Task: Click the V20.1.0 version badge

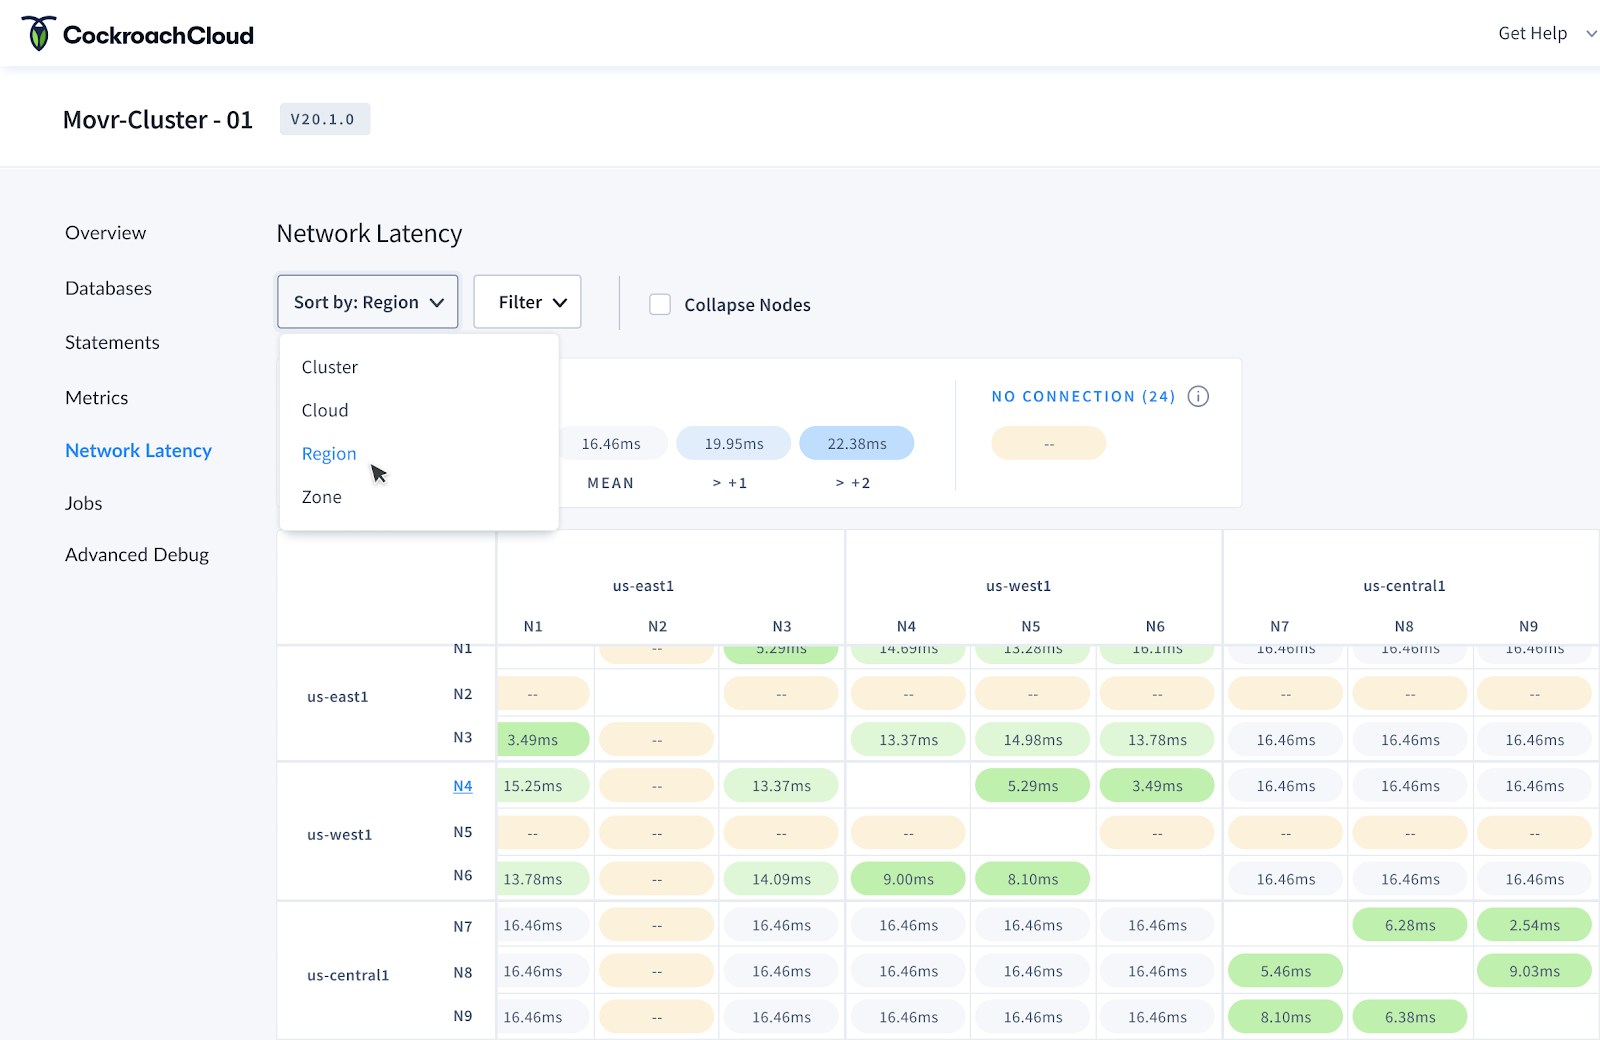Action: point(324,119)
